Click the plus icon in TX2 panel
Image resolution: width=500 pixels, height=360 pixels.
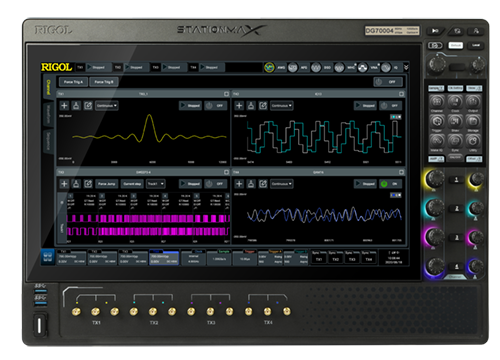239,106
